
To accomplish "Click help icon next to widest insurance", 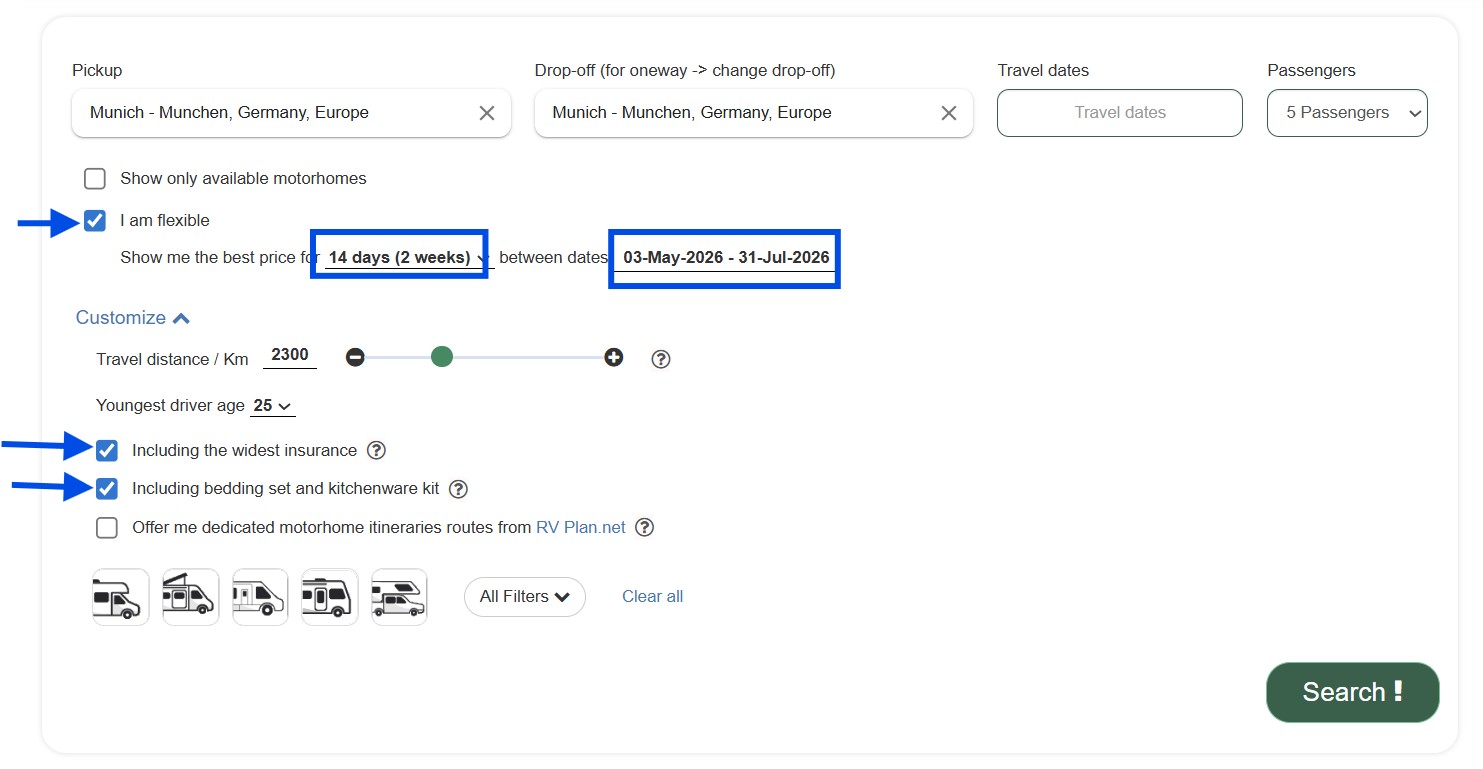I will (x=376, y=450).
